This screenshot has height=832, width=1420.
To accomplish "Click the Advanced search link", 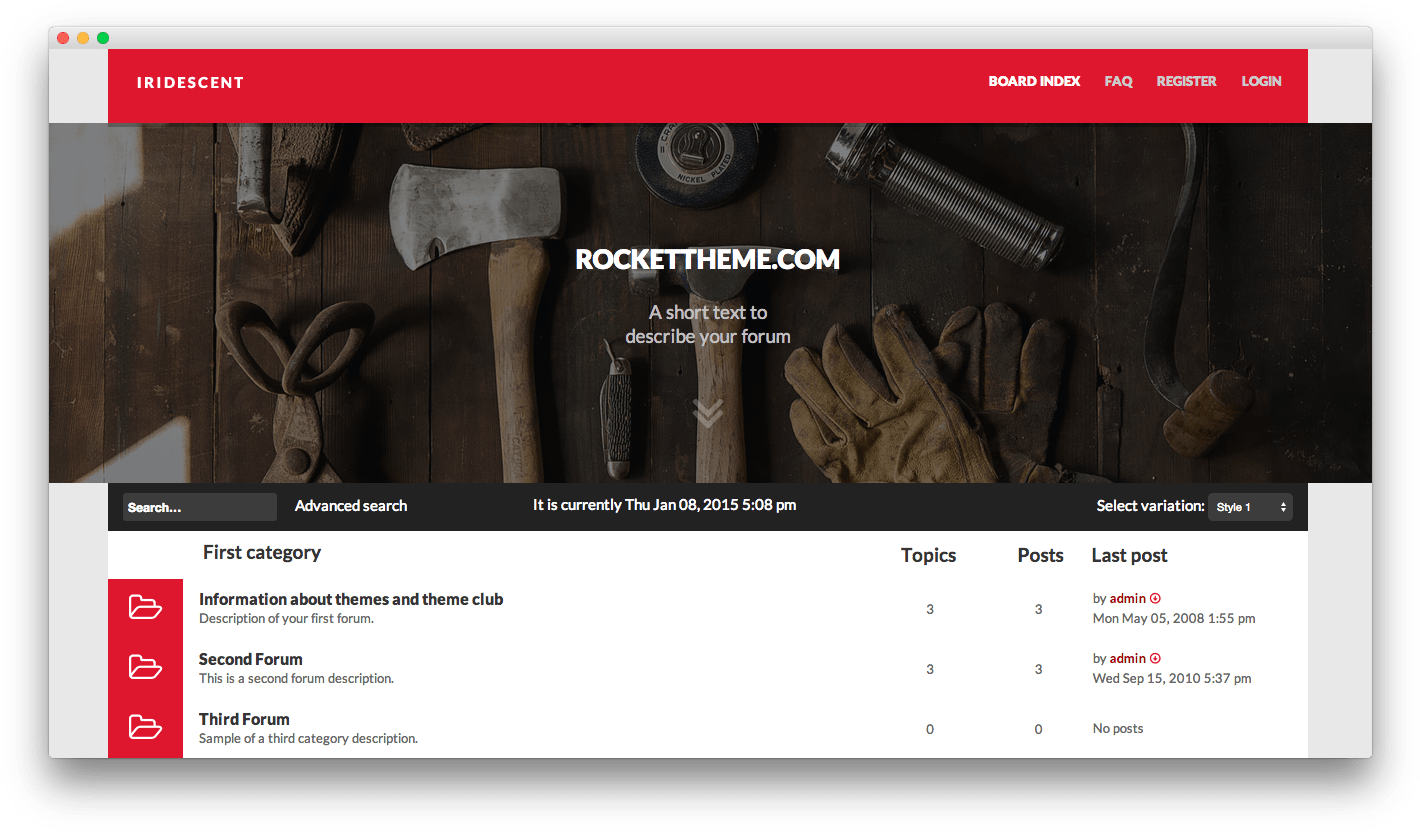I will (351, 506).
